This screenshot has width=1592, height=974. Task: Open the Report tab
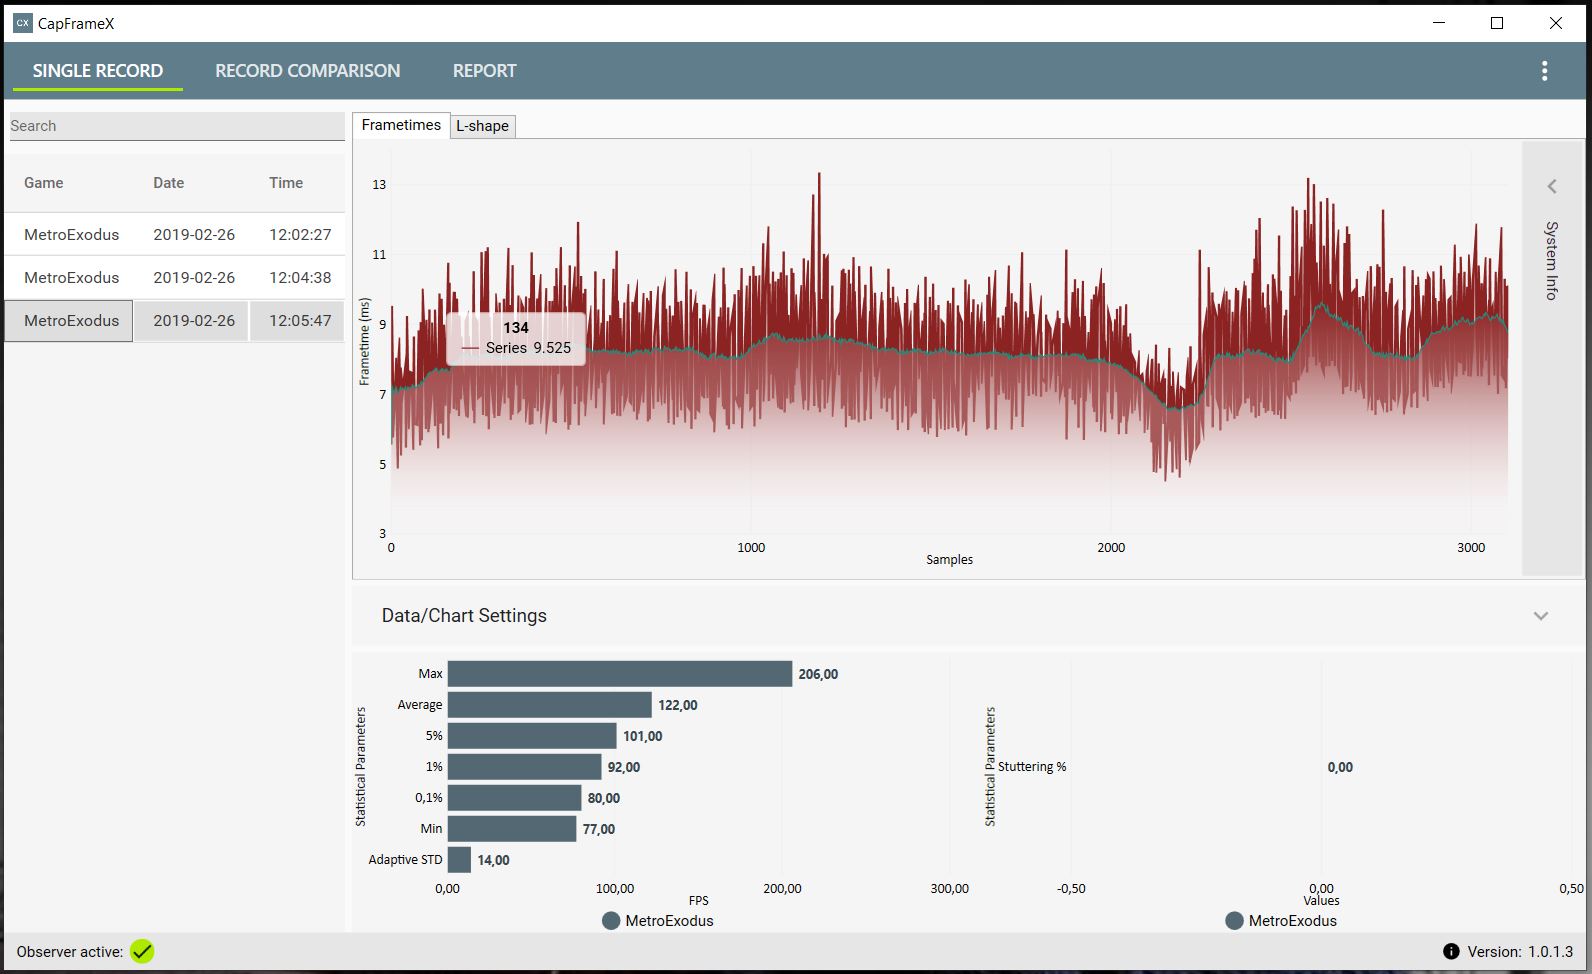click(x=485, y=71)
